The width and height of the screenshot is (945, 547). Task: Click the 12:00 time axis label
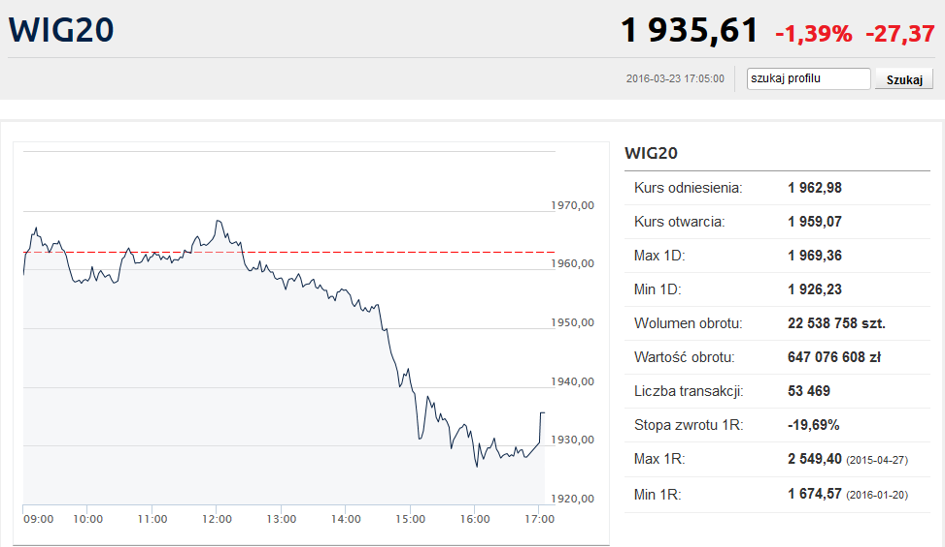[216, 519]
